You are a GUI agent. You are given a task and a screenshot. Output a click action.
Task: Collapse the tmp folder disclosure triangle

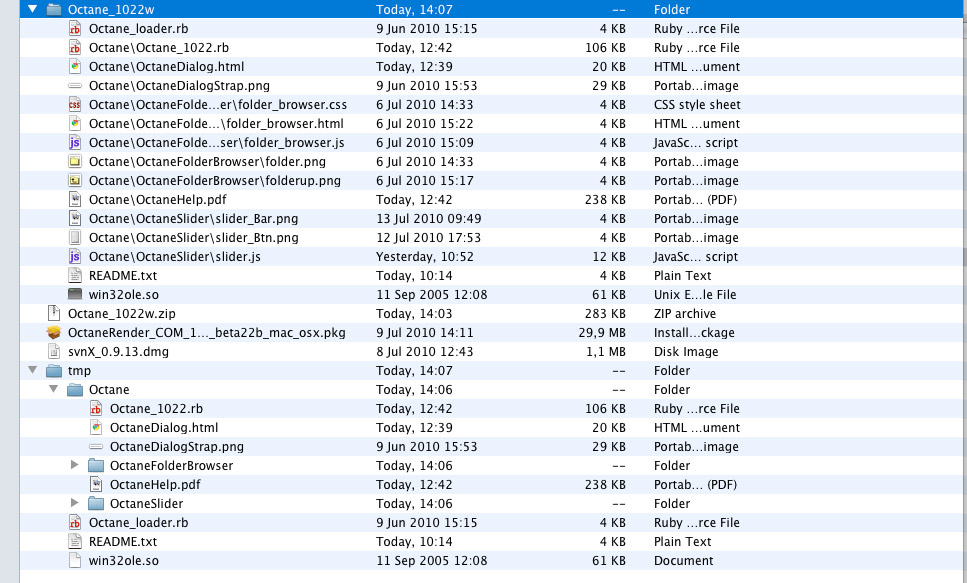click(33, 370)
